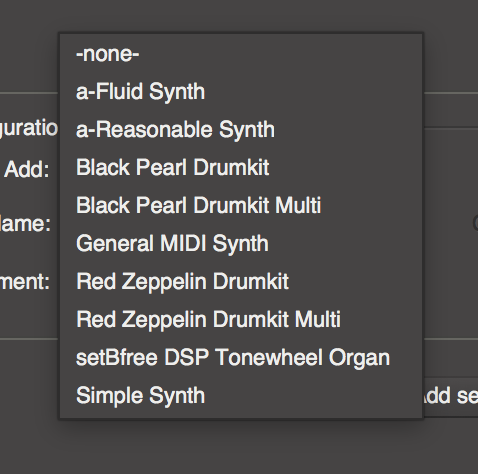
Task: Toggle the radio button beside the Name row
Action: coord(476,223)
